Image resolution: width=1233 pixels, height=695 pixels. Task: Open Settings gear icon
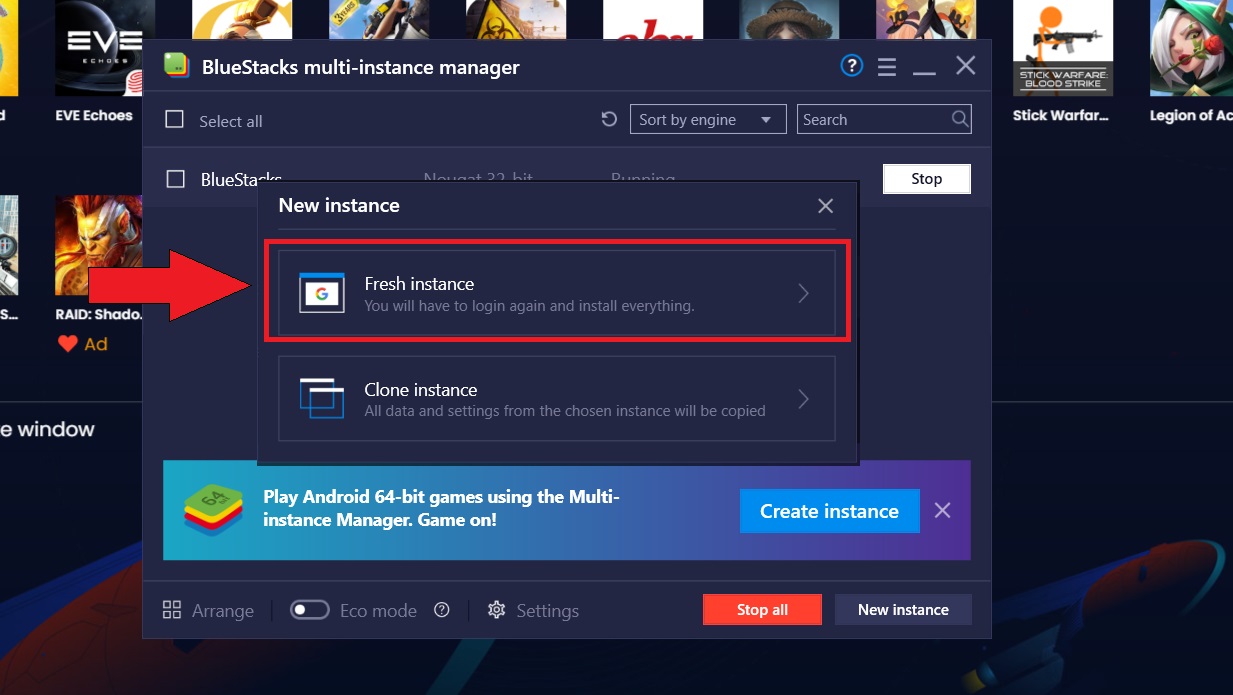point(496,610)
